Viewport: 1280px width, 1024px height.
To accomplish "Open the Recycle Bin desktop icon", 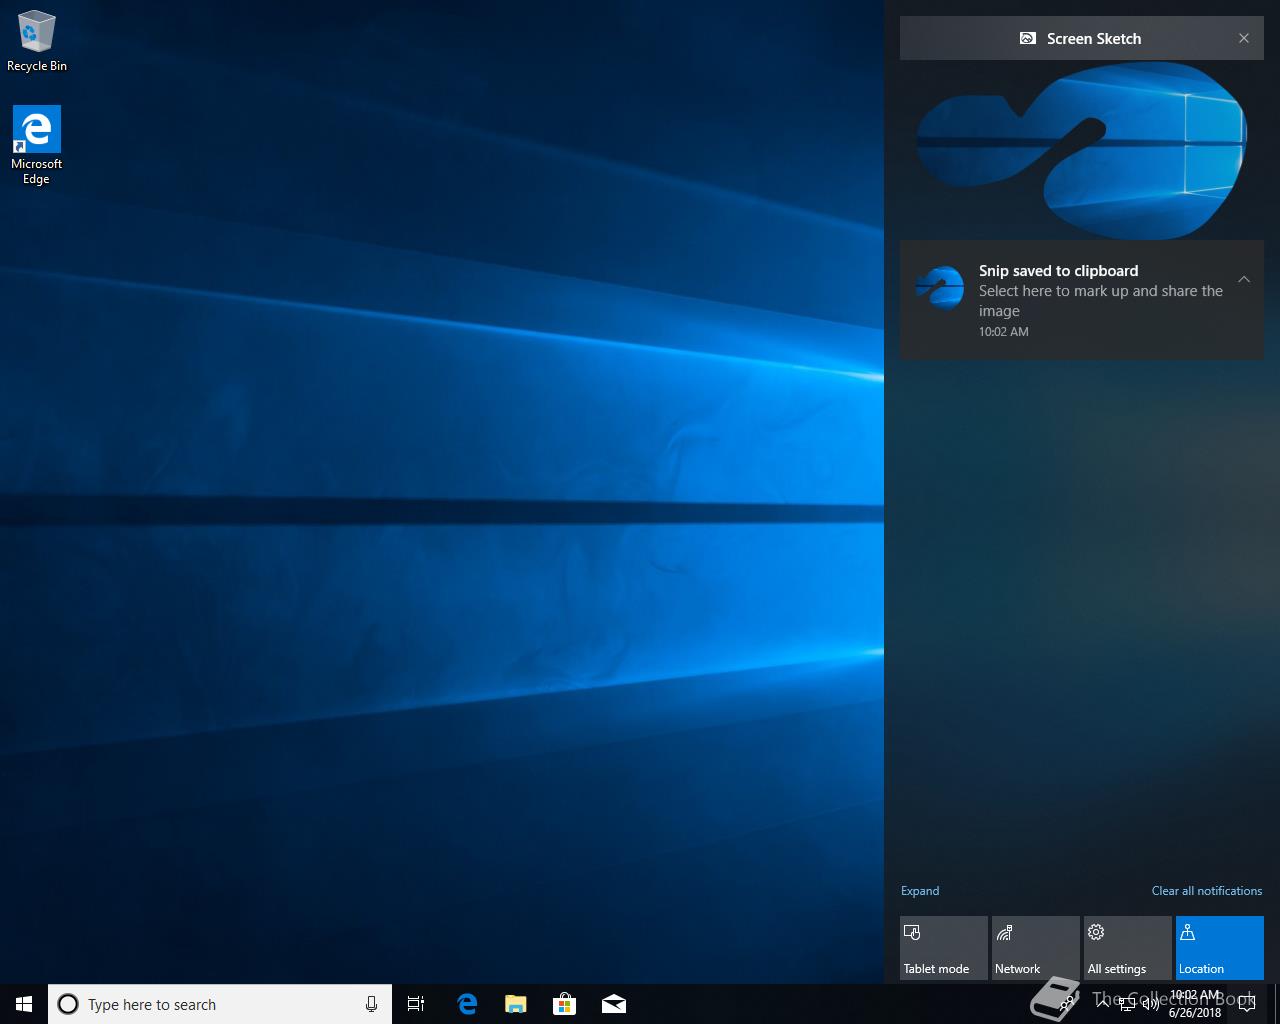I will pos(37,41).
